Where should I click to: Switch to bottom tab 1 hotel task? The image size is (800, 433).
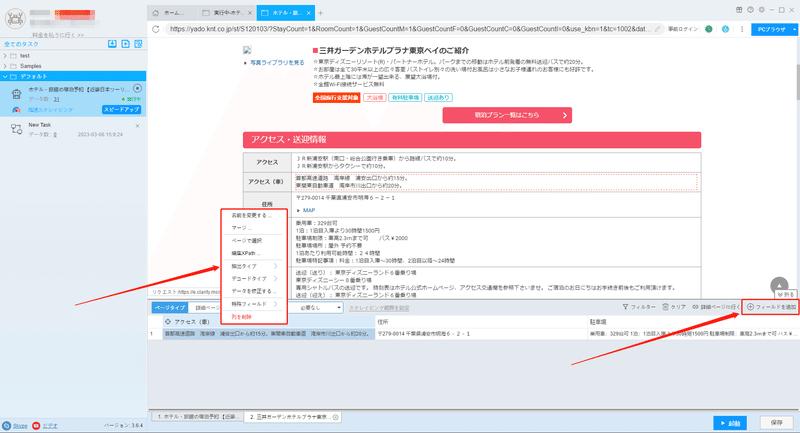(197, 417)
